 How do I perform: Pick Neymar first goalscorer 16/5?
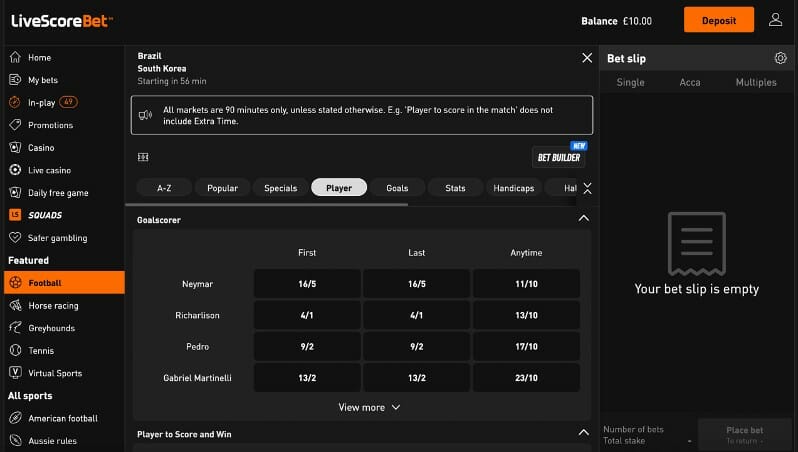point(307,284)
